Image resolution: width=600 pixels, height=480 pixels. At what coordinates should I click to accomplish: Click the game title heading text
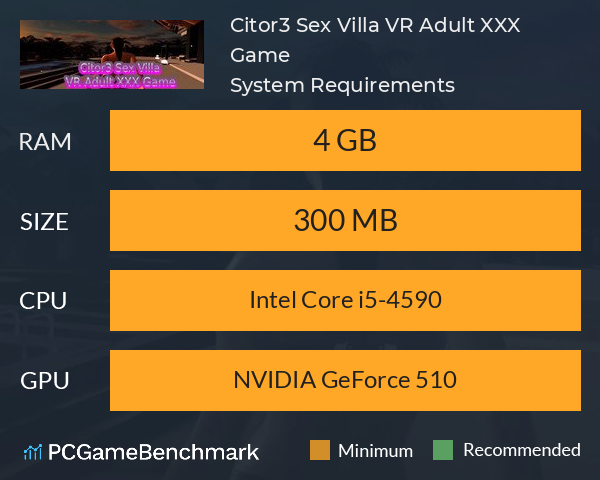click(x=375, y=40)
